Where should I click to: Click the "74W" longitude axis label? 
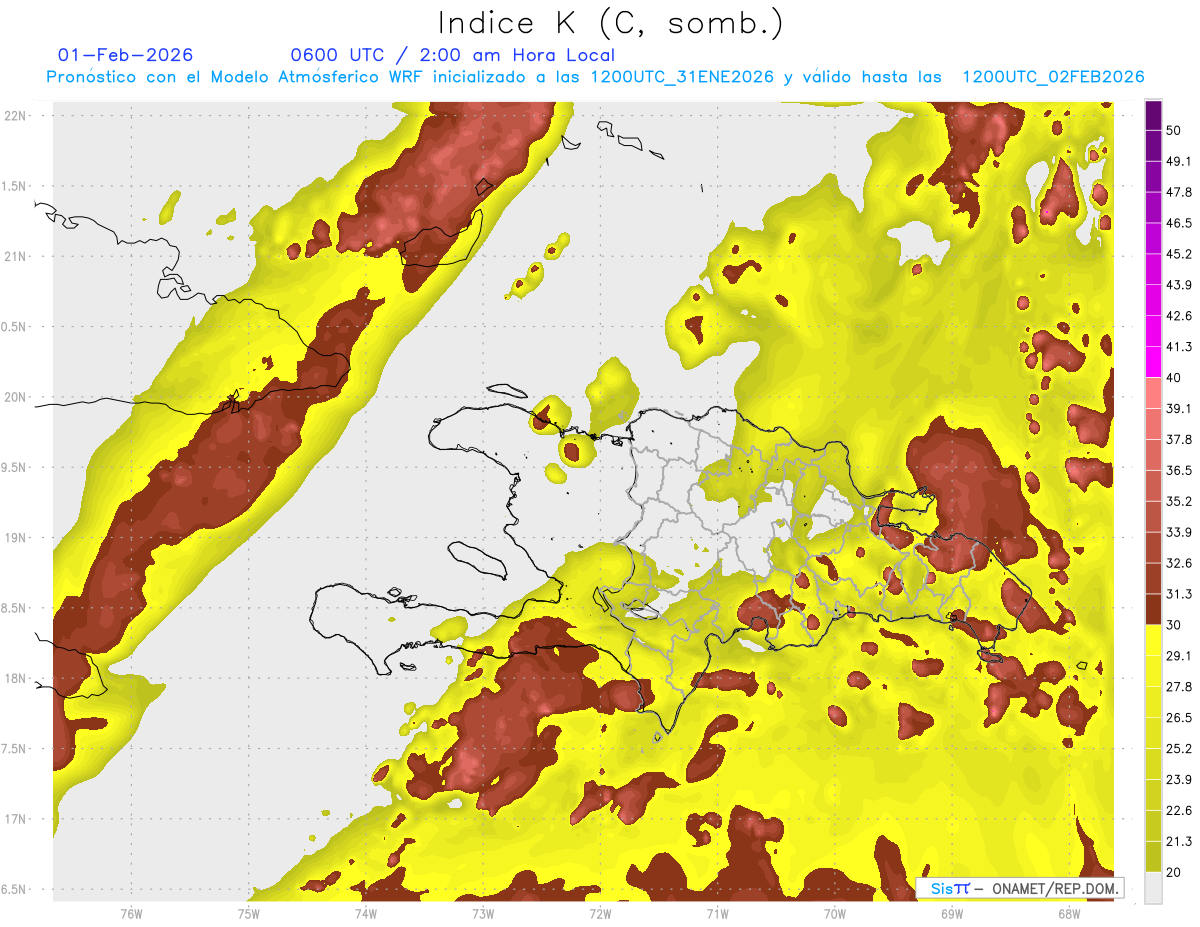[366, 913]
